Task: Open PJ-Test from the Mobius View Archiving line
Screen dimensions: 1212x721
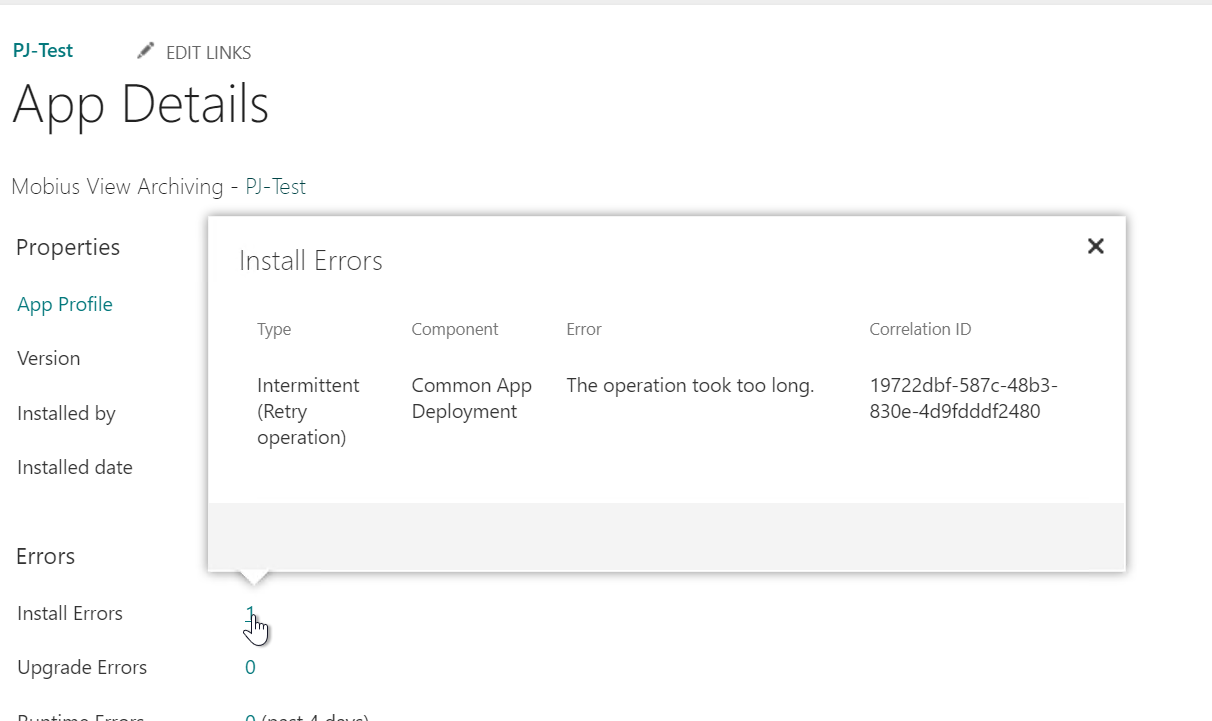Action: [275, 186]
